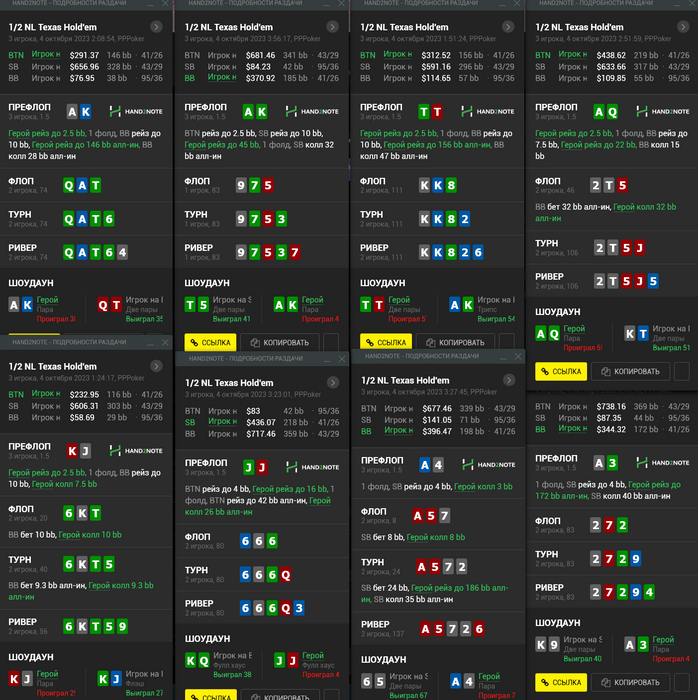
Task: Click 'Герой колл 32 bb алл-ин' action text
Action: [606, 212]
